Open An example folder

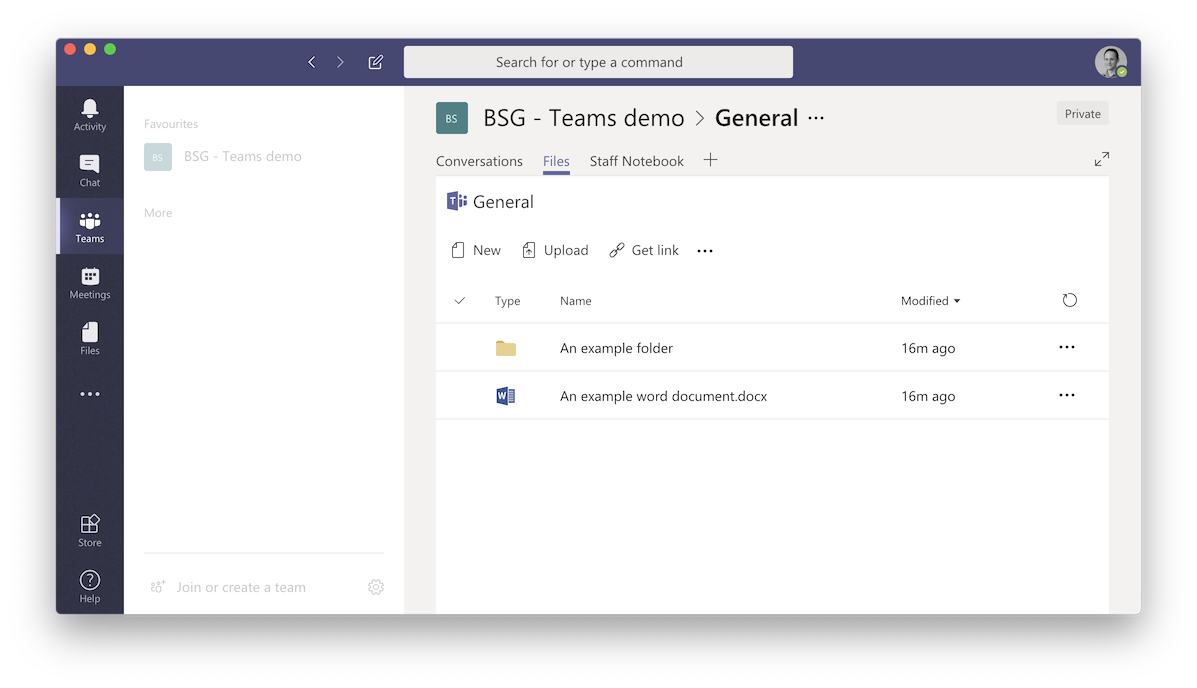point(616,348)
